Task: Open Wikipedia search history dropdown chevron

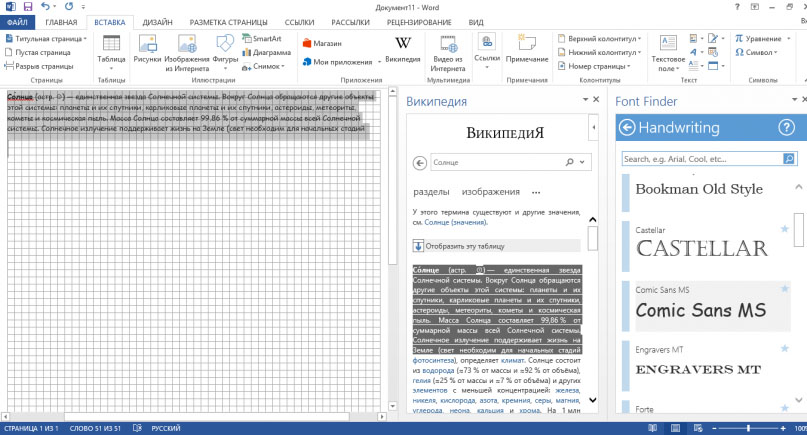Action: coord(582,162)
